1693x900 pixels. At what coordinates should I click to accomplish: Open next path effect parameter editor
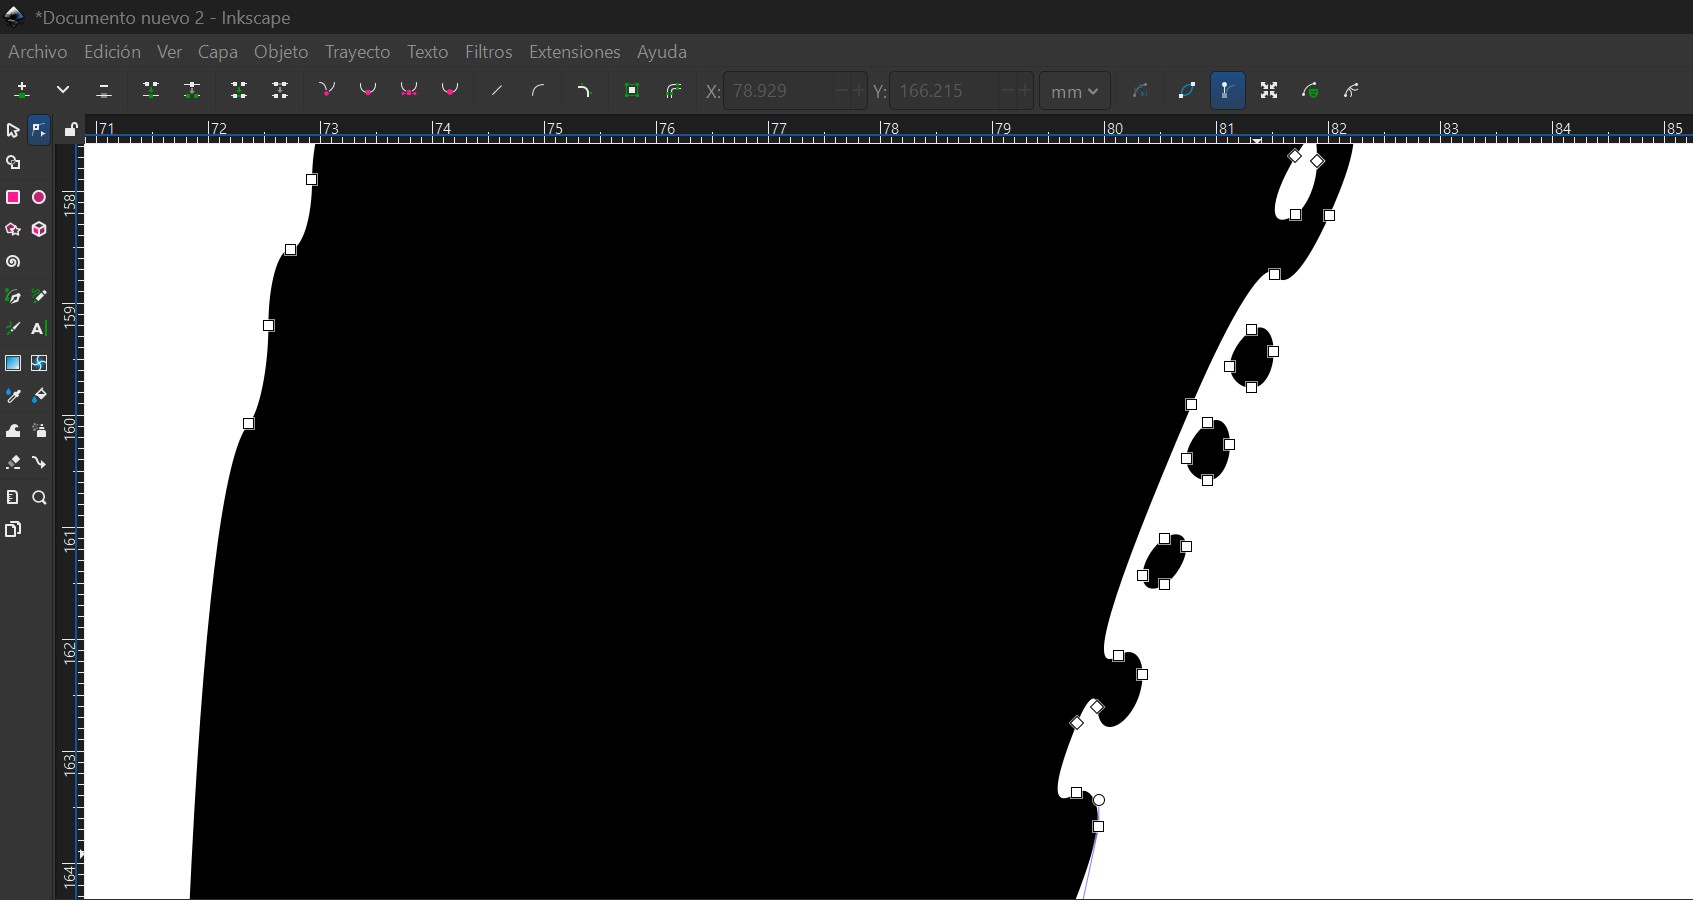pyautogui.click(x=1141, y=91)
